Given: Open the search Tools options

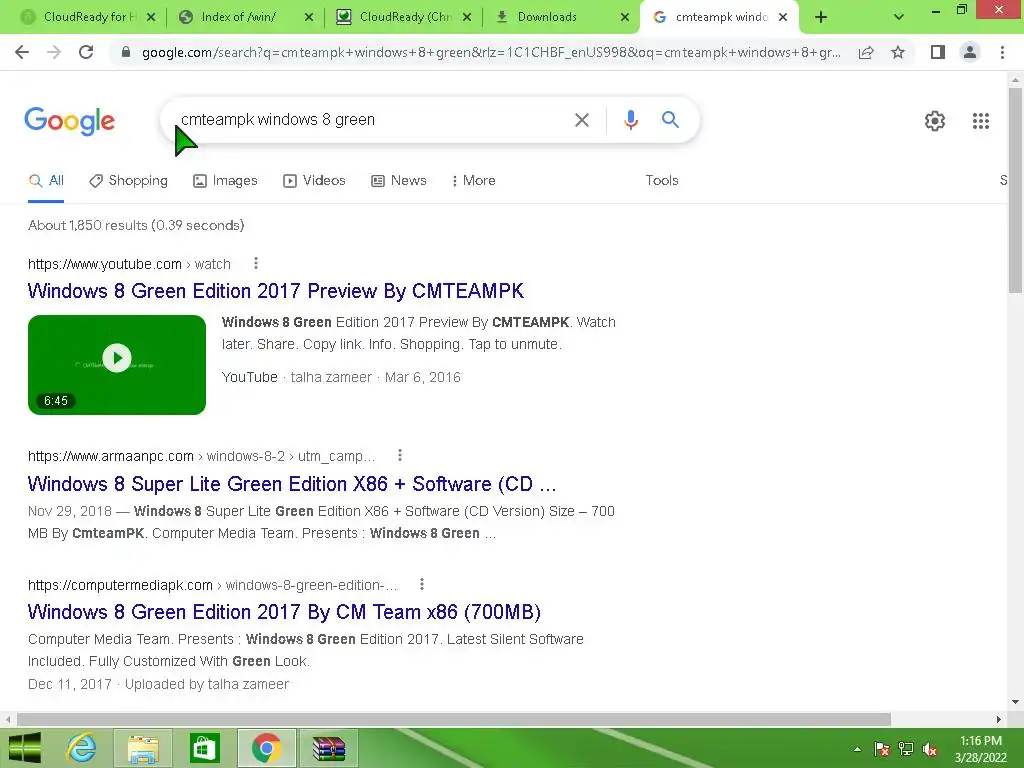Looking at the screenshot, I should (662, 180).
